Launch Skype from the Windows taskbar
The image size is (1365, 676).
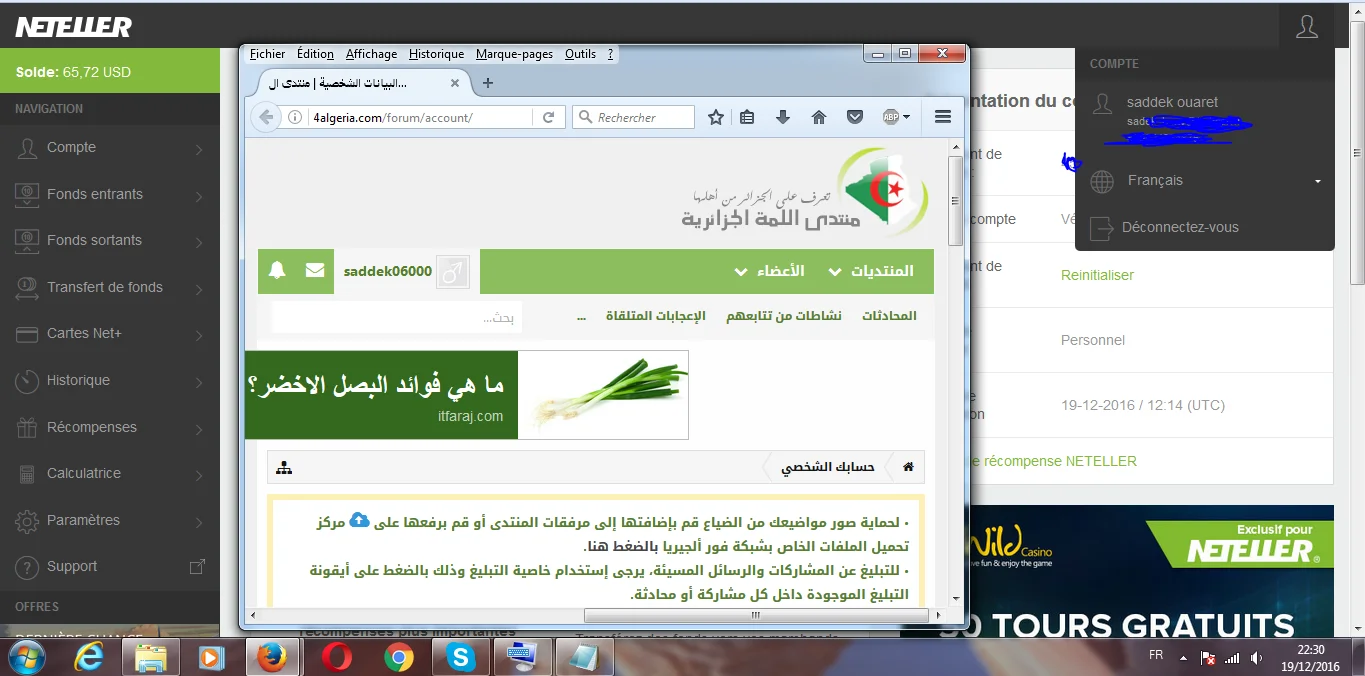tap(461, 657)
